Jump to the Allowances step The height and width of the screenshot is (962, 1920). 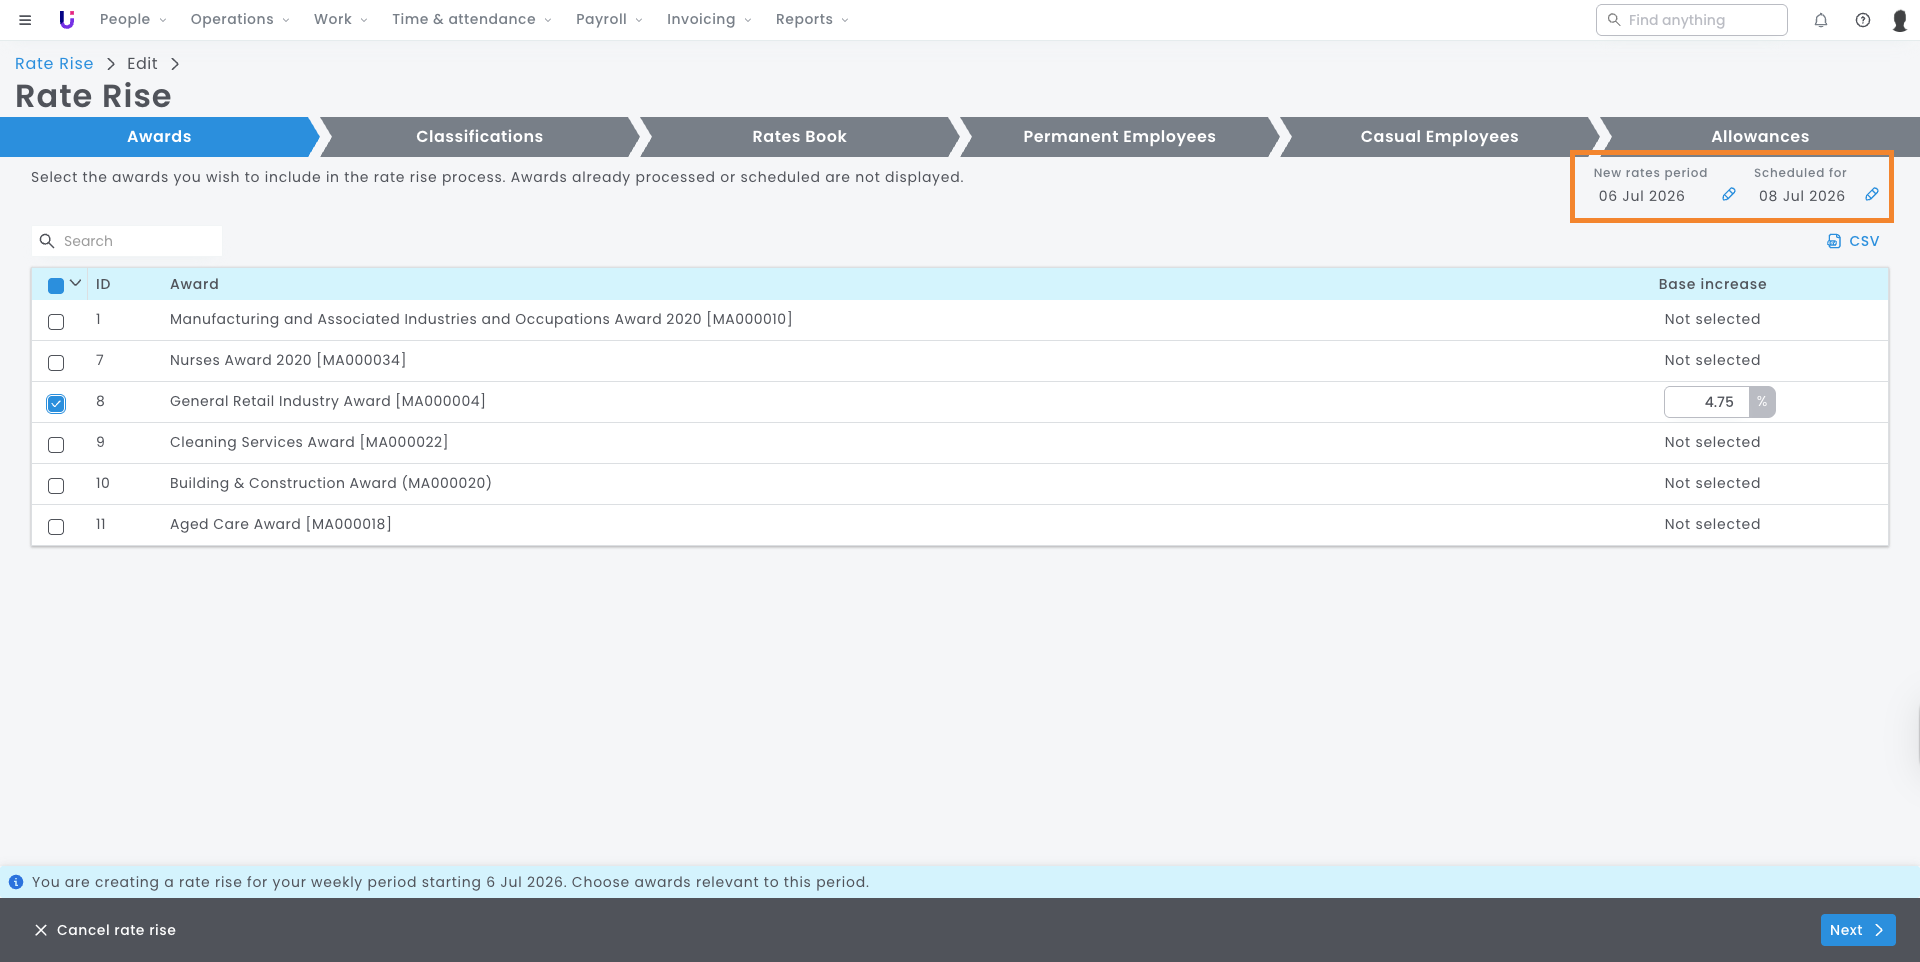click(x=1760, y=137)
